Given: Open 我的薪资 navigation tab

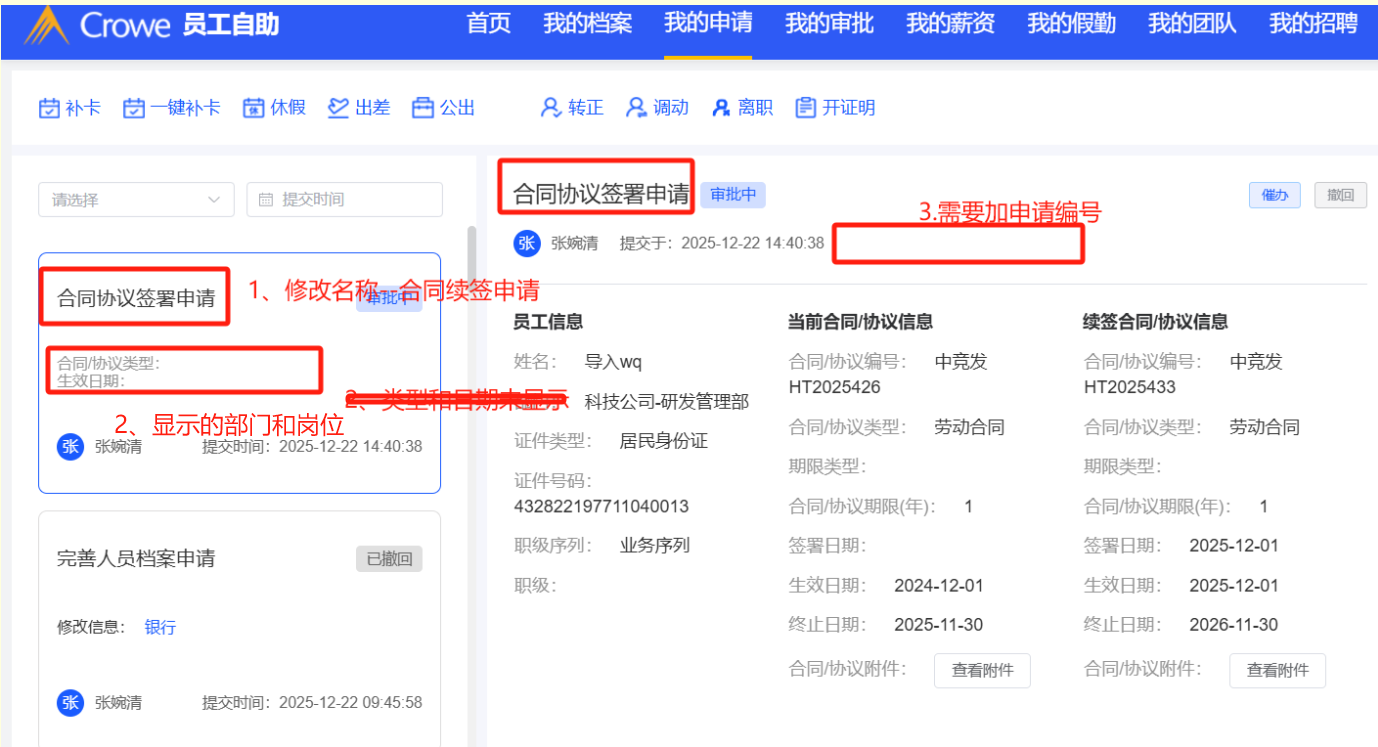Looking at the screenshot, I should pyautogui.click(x=950, y=24).
